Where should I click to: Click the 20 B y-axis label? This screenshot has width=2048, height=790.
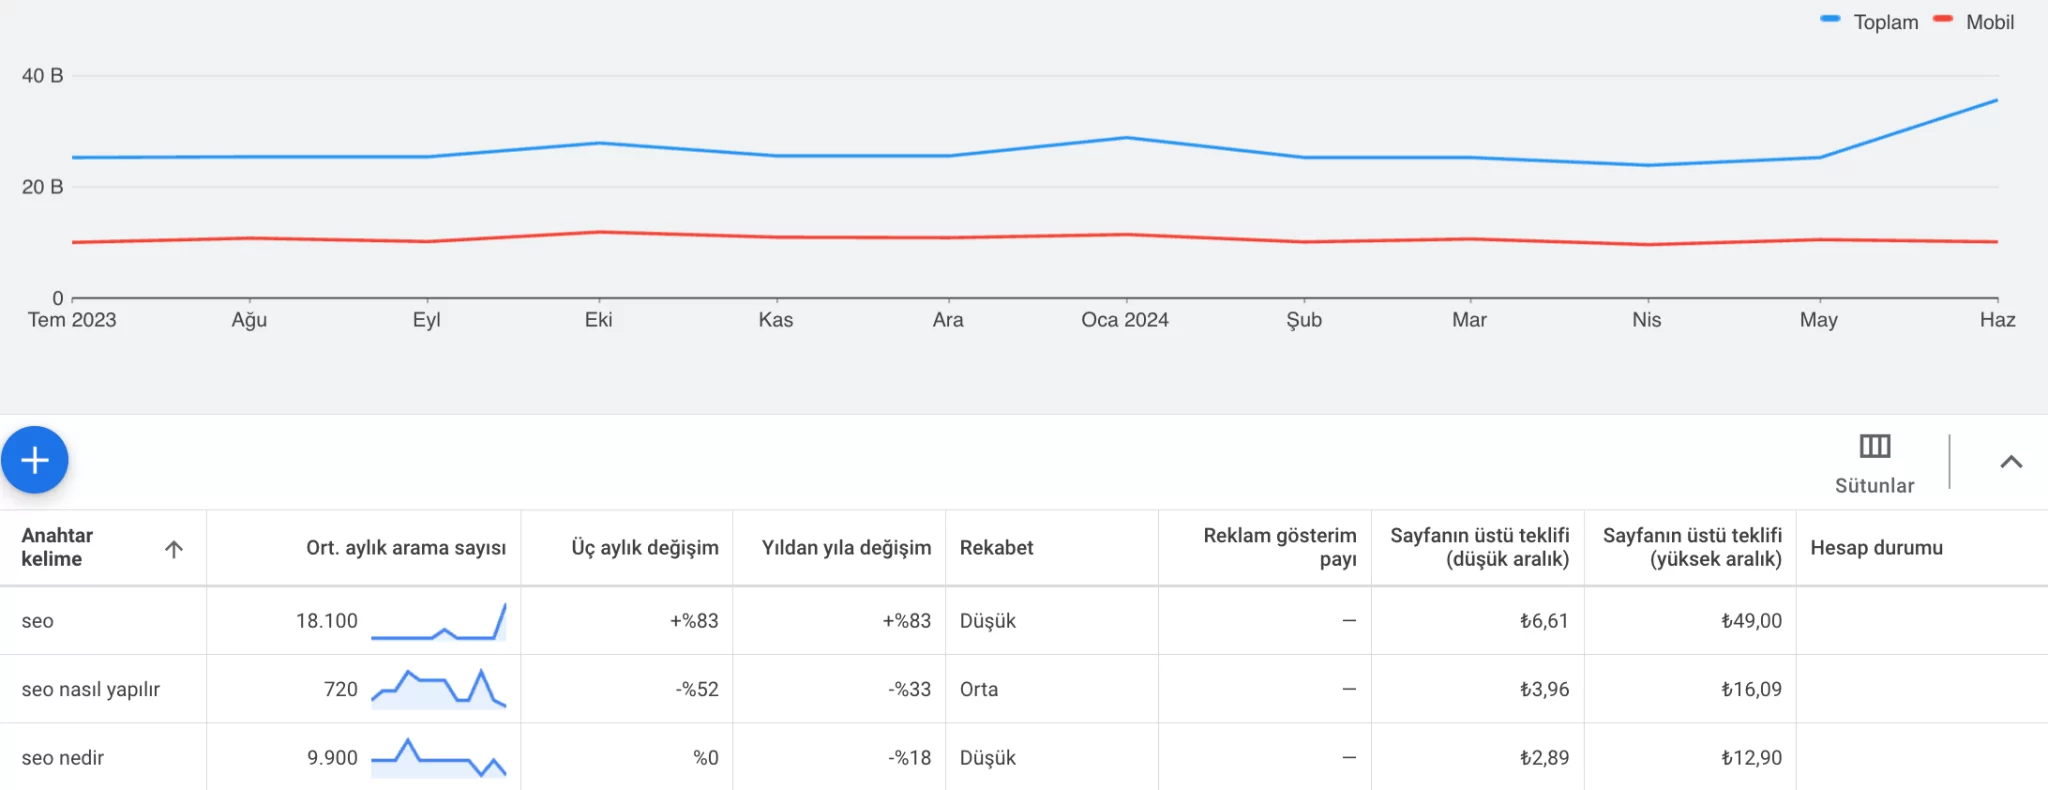click(42, 187)
